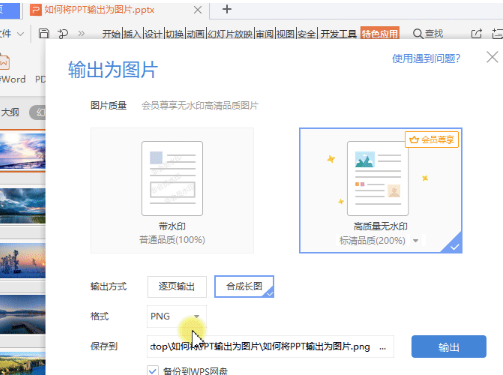Click the 使用遇到问题? help link
503x375 pixels.
[x=426, y=59]
